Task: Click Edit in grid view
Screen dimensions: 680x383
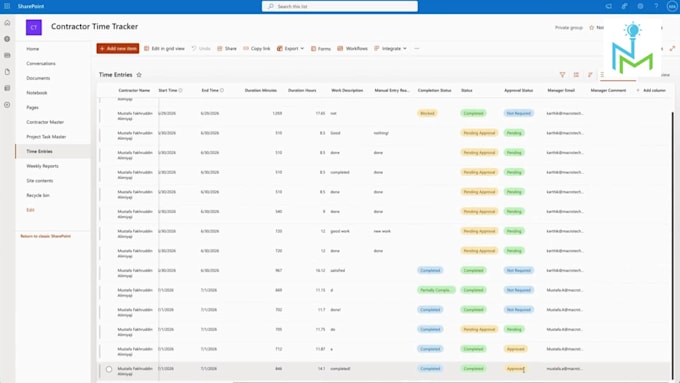Action: [164, 49]
